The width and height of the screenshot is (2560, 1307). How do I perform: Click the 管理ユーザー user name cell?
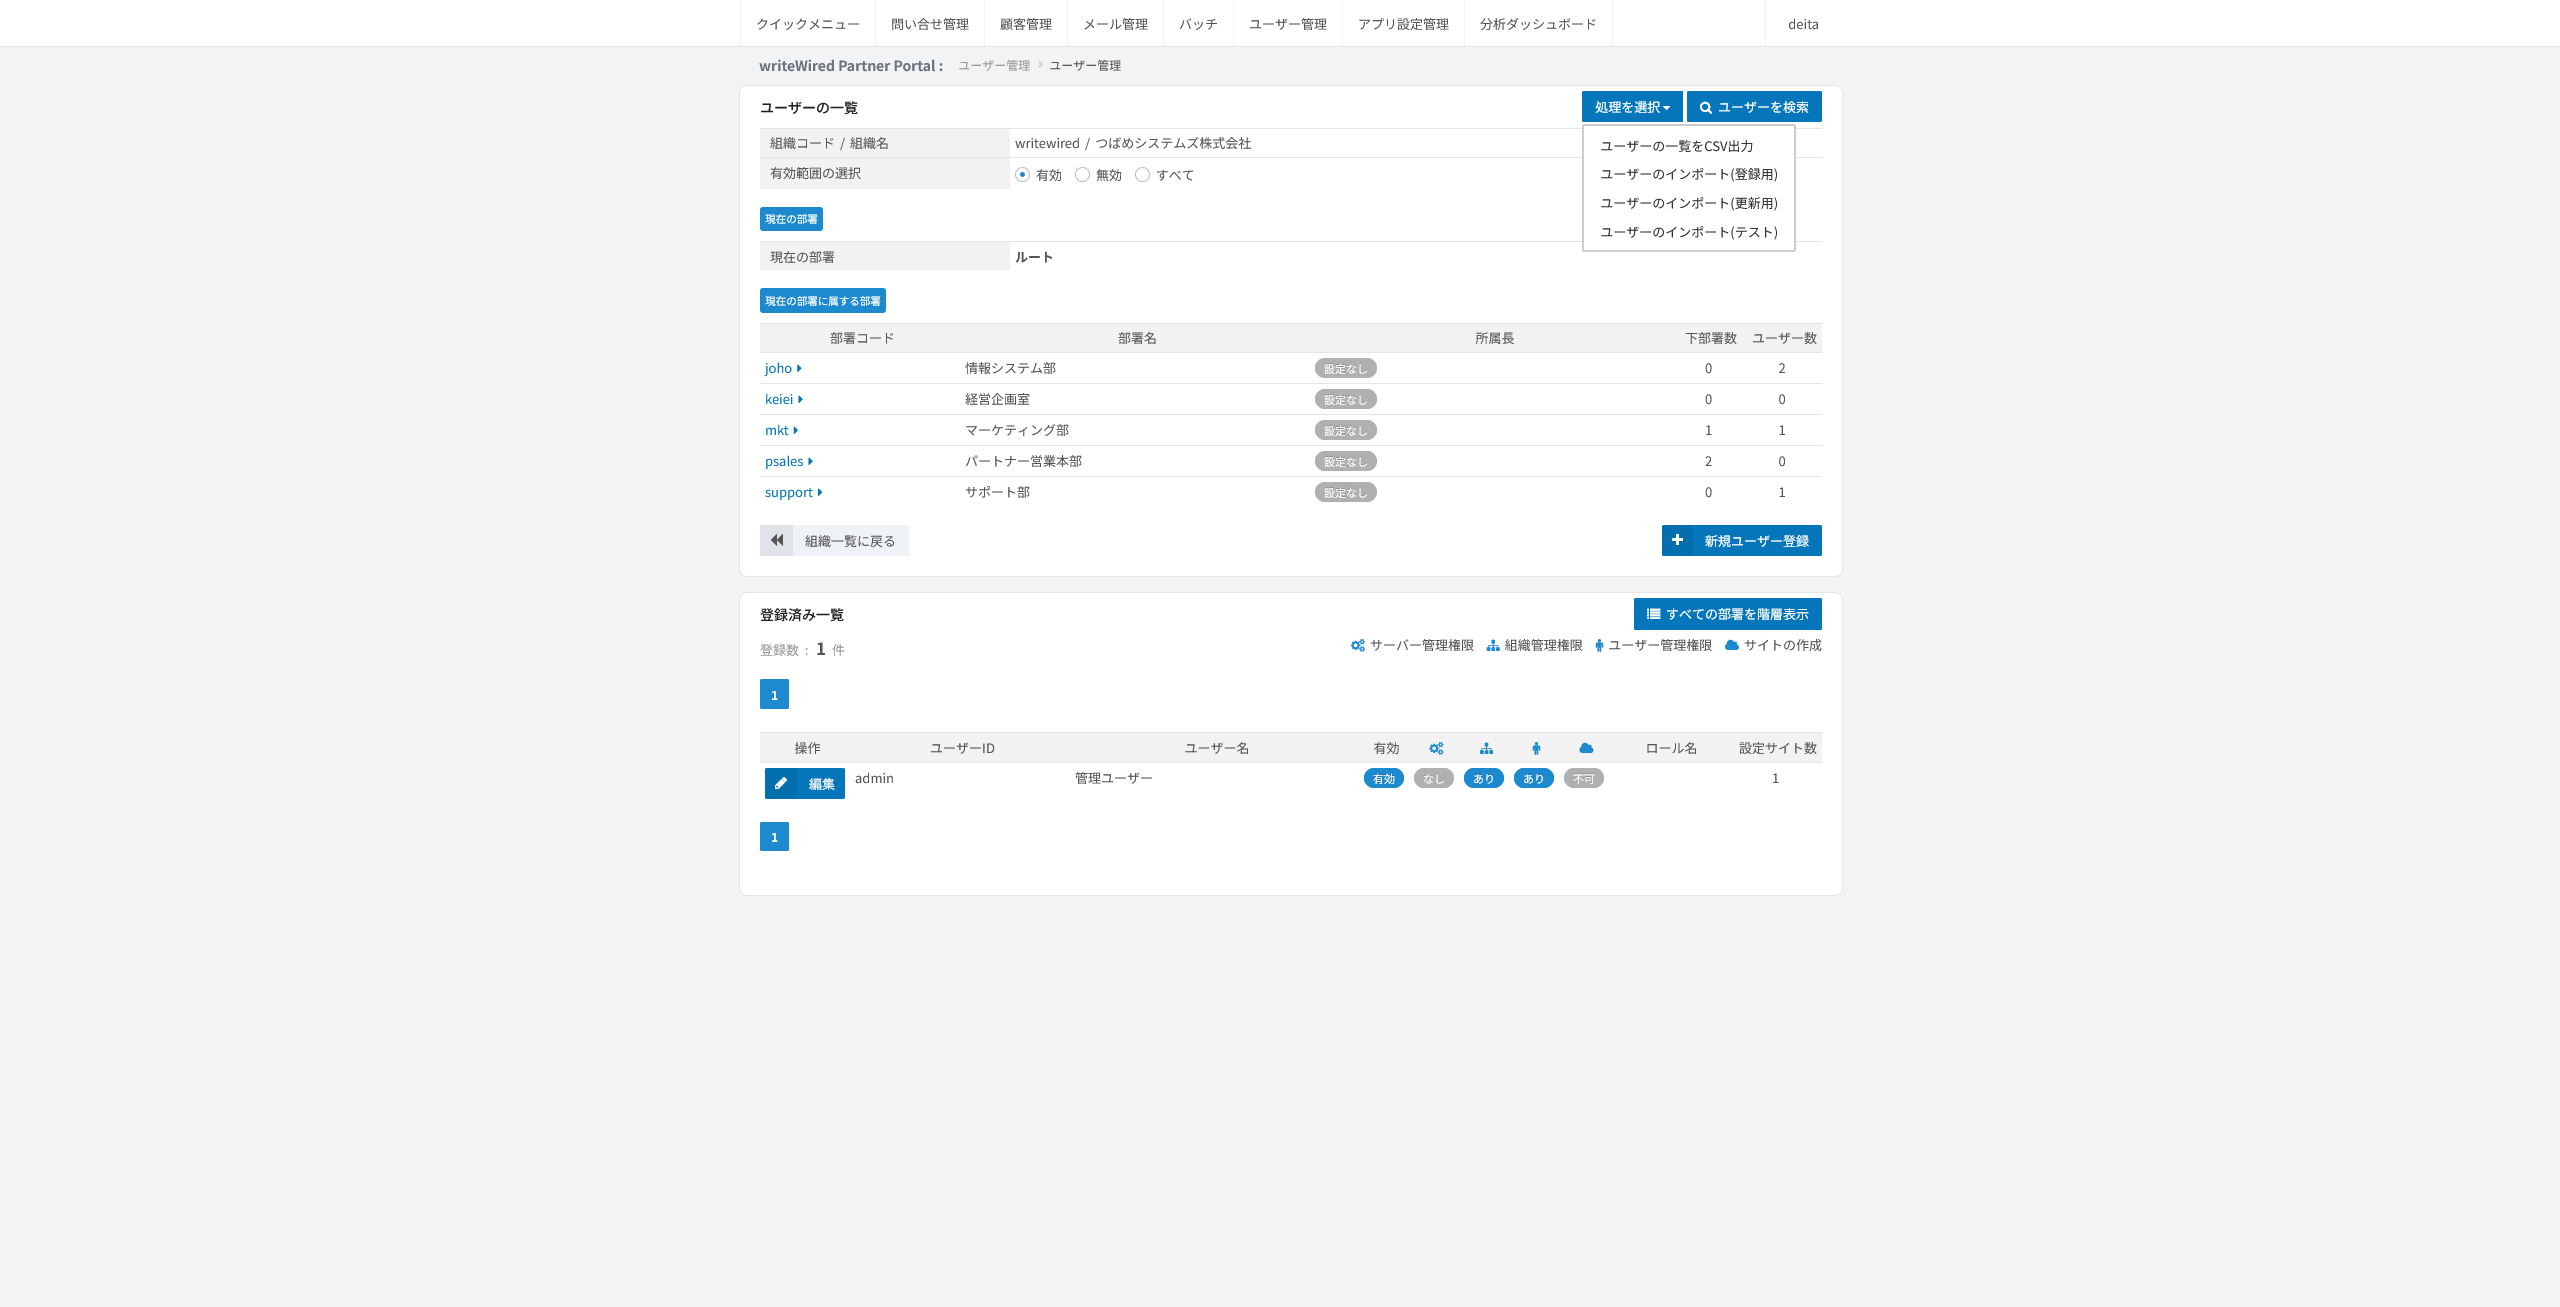point(1114,779)
